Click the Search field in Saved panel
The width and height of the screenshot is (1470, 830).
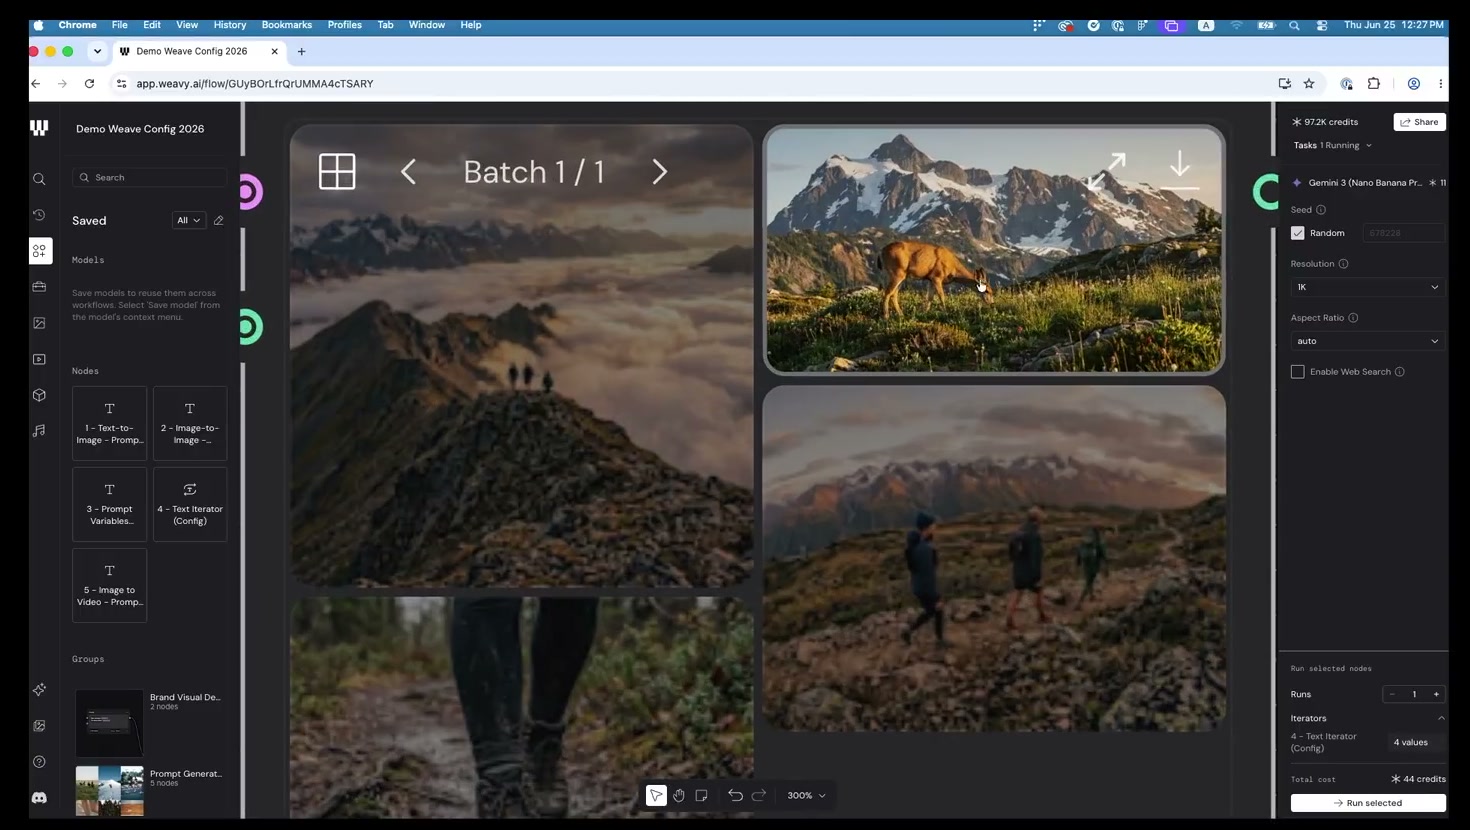[150, 177]
